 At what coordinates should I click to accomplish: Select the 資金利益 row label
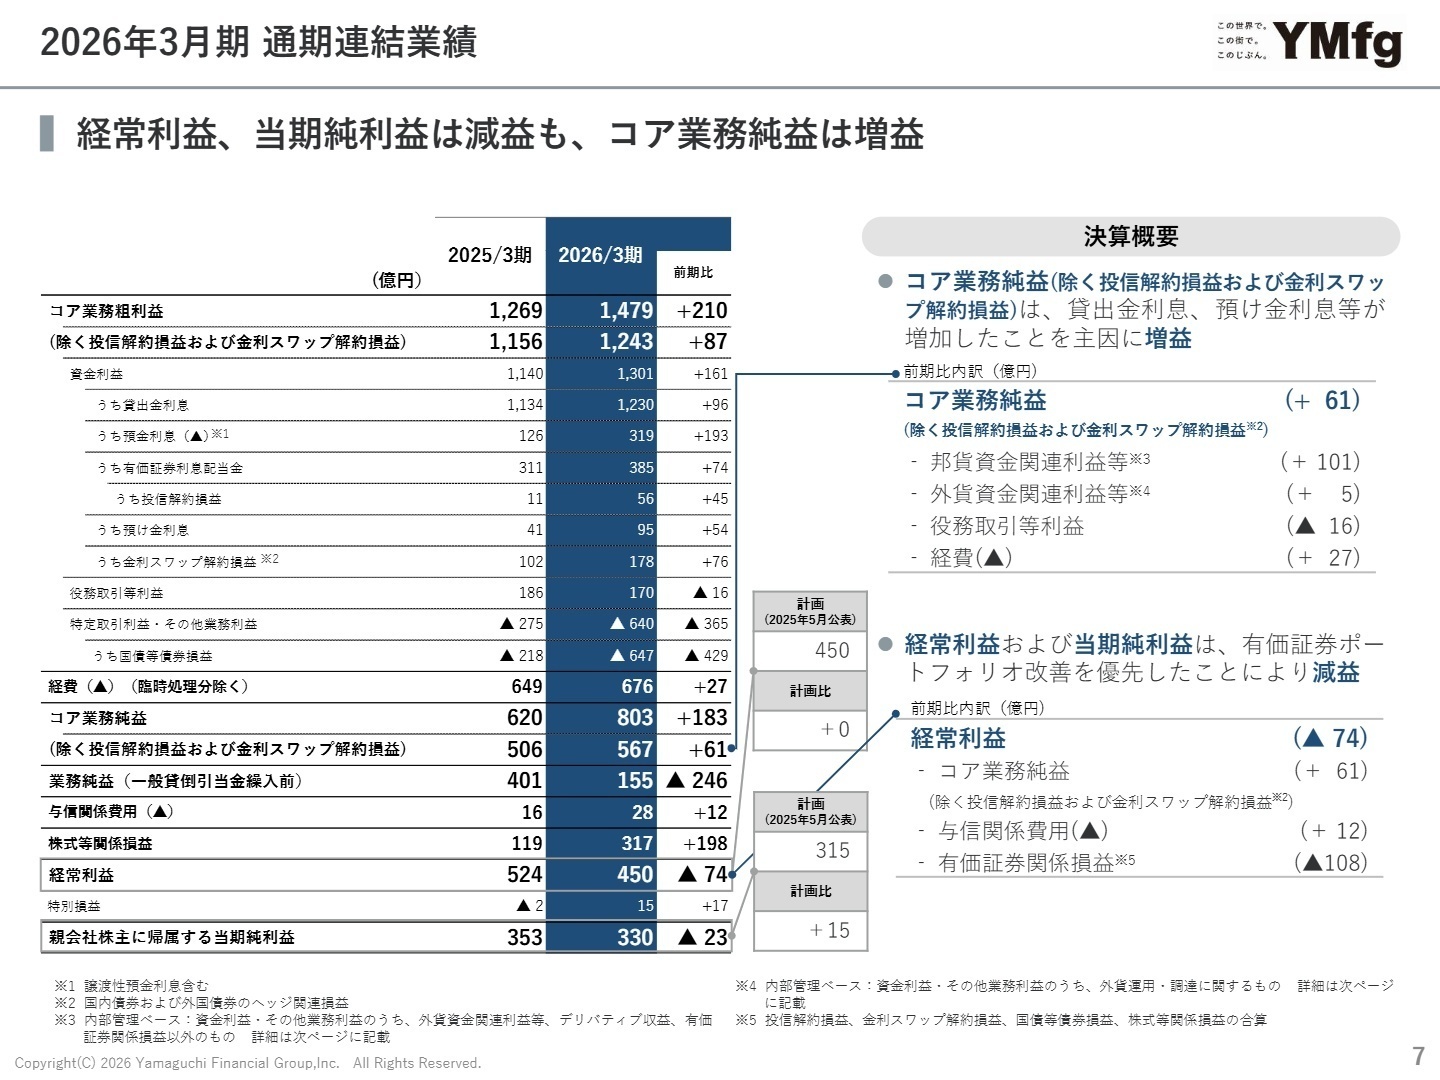[96, 374]
